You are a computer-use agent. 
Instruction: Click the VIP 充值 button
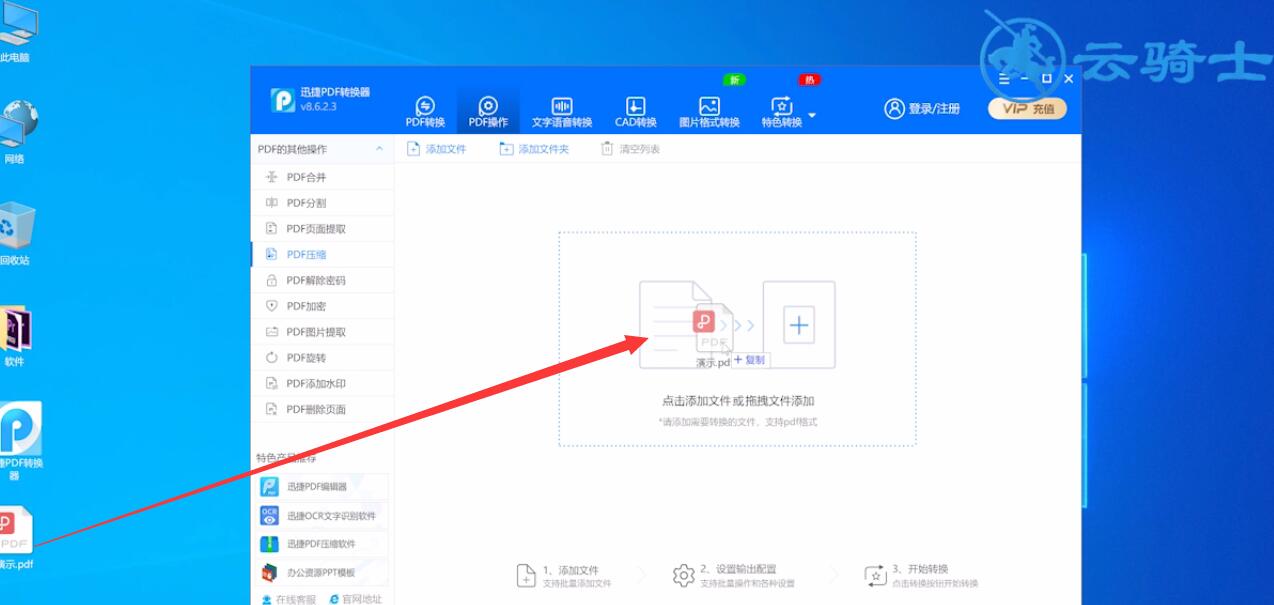1027,109
